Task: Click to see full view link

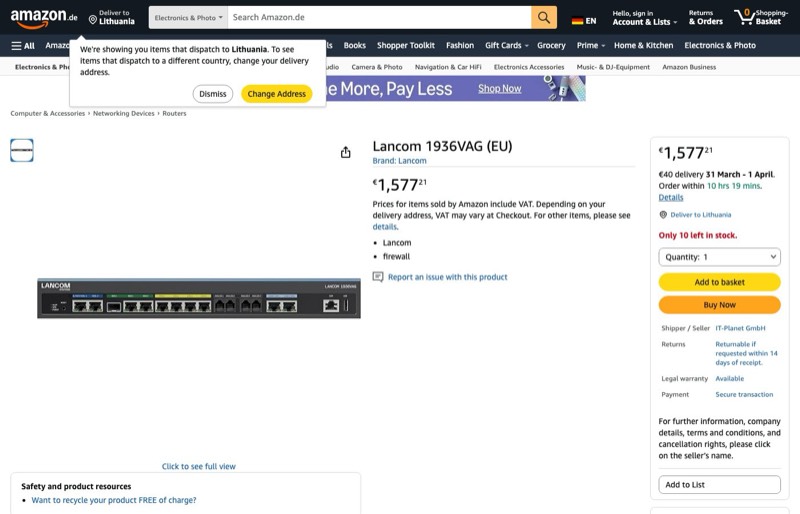Action: coord(198,467)
